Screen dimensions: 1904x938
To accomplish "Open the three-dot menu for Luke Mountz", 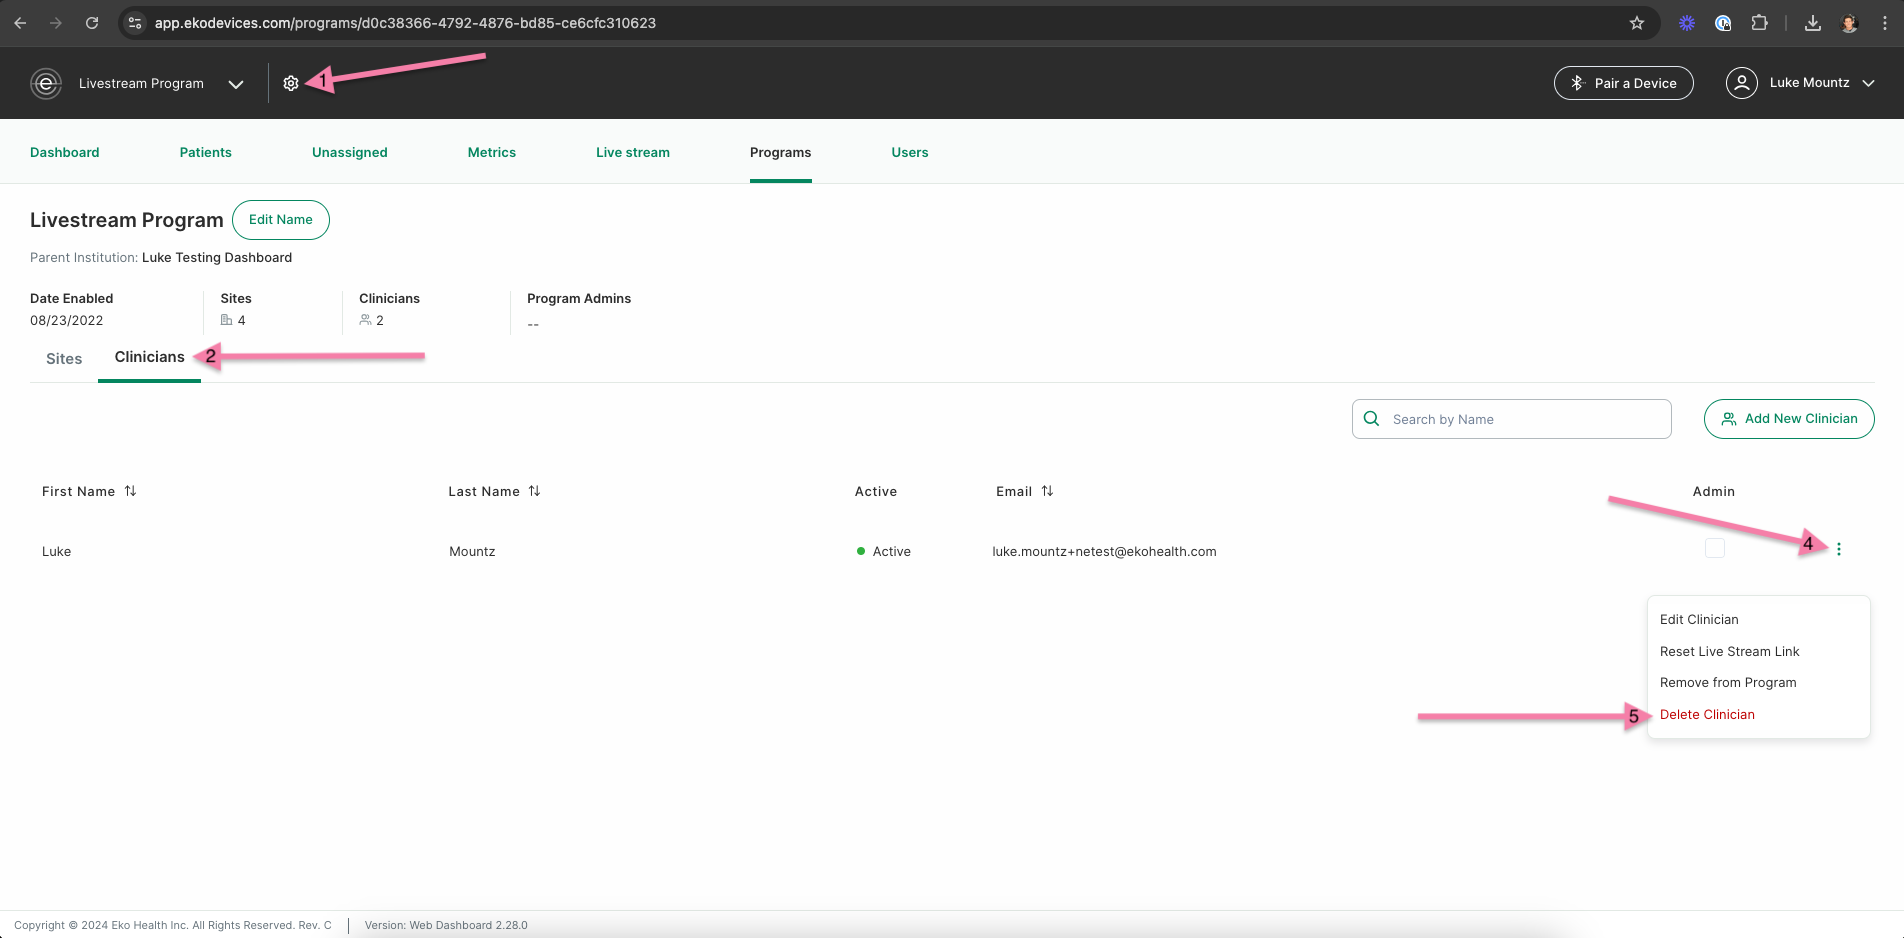I will pos(1838,549).
